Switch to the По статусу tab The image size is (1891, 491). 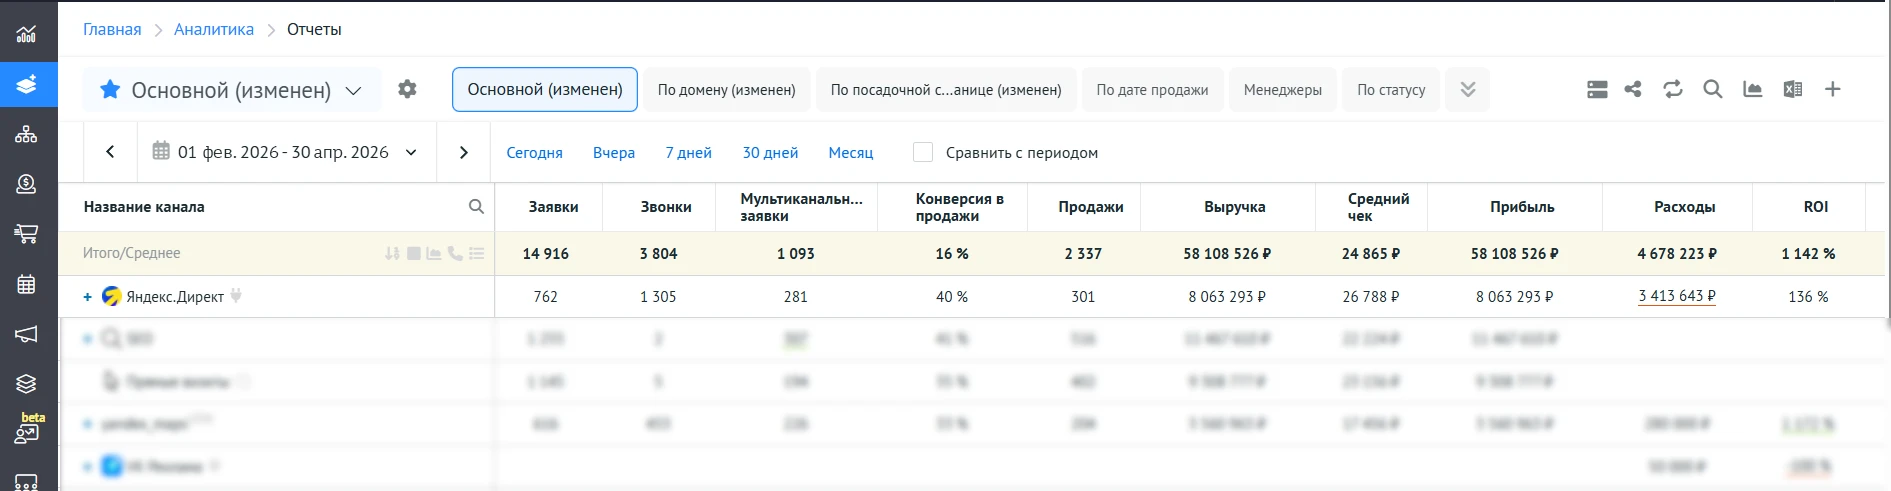(1391, 89)
